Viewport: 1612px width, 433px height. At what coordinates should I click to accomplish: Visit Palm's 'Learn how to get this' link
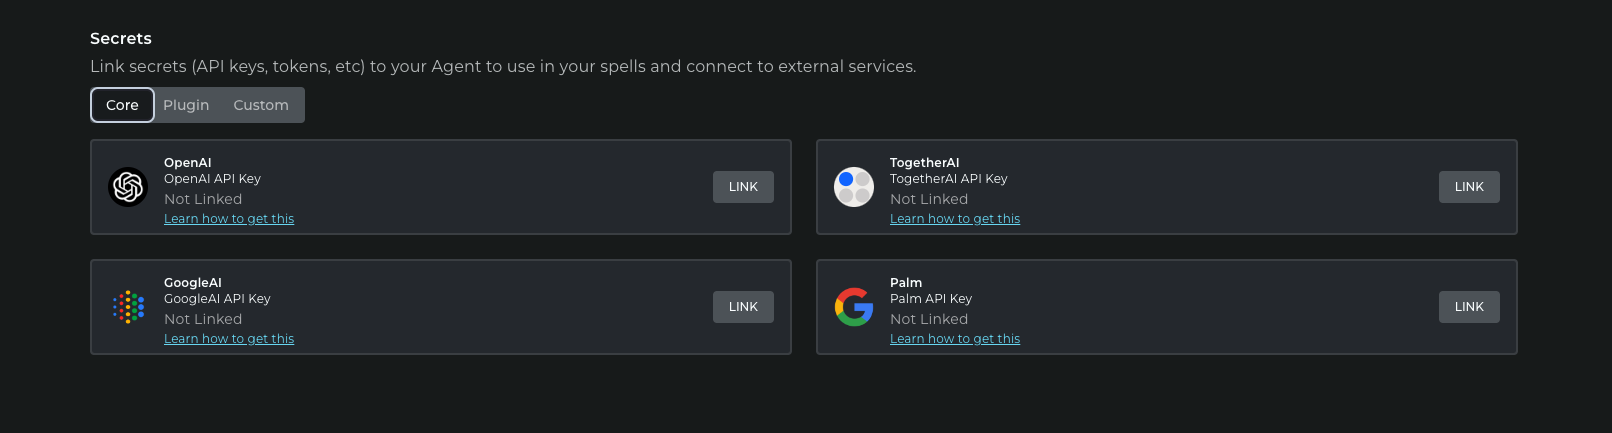[955, 339]
